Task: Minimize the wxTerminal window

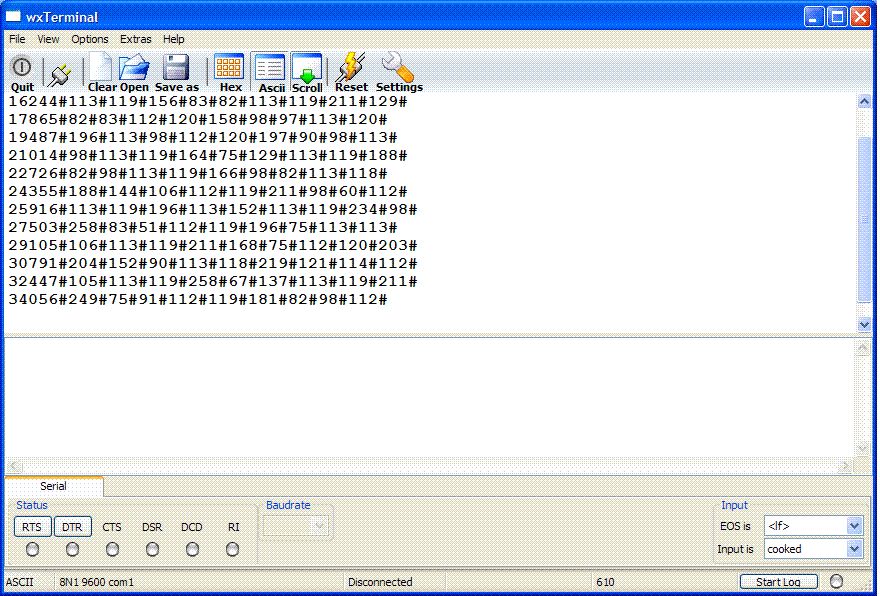Action: tap(814, 17)
